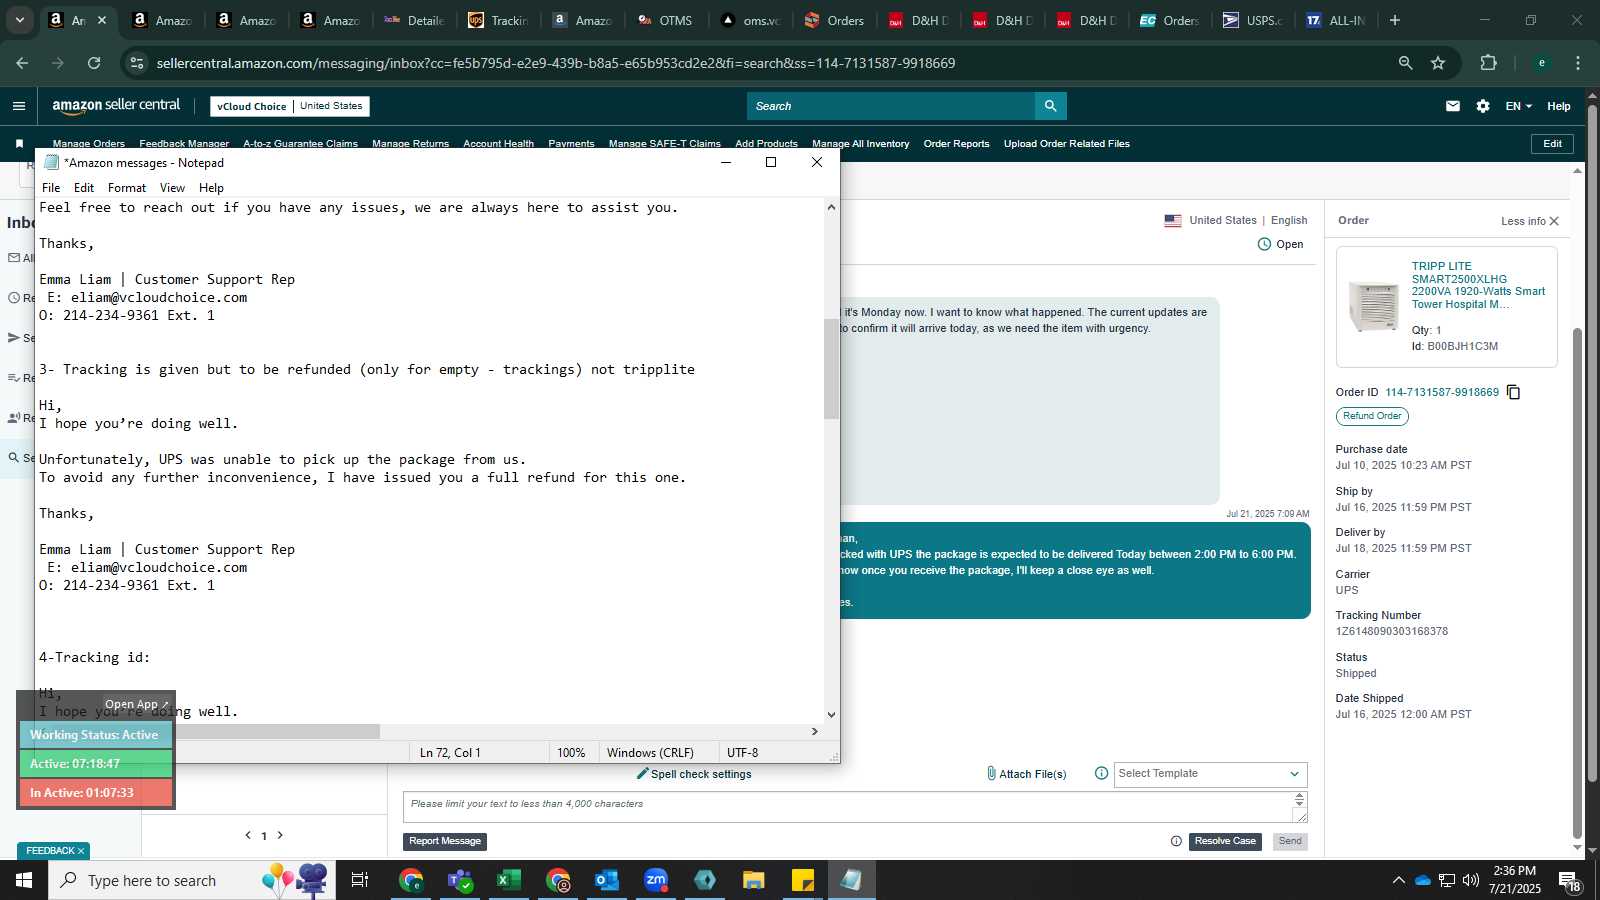Open the Select Template dropdown
This screenshot has height=900, width=1600.
click(x=1209, y=774)
